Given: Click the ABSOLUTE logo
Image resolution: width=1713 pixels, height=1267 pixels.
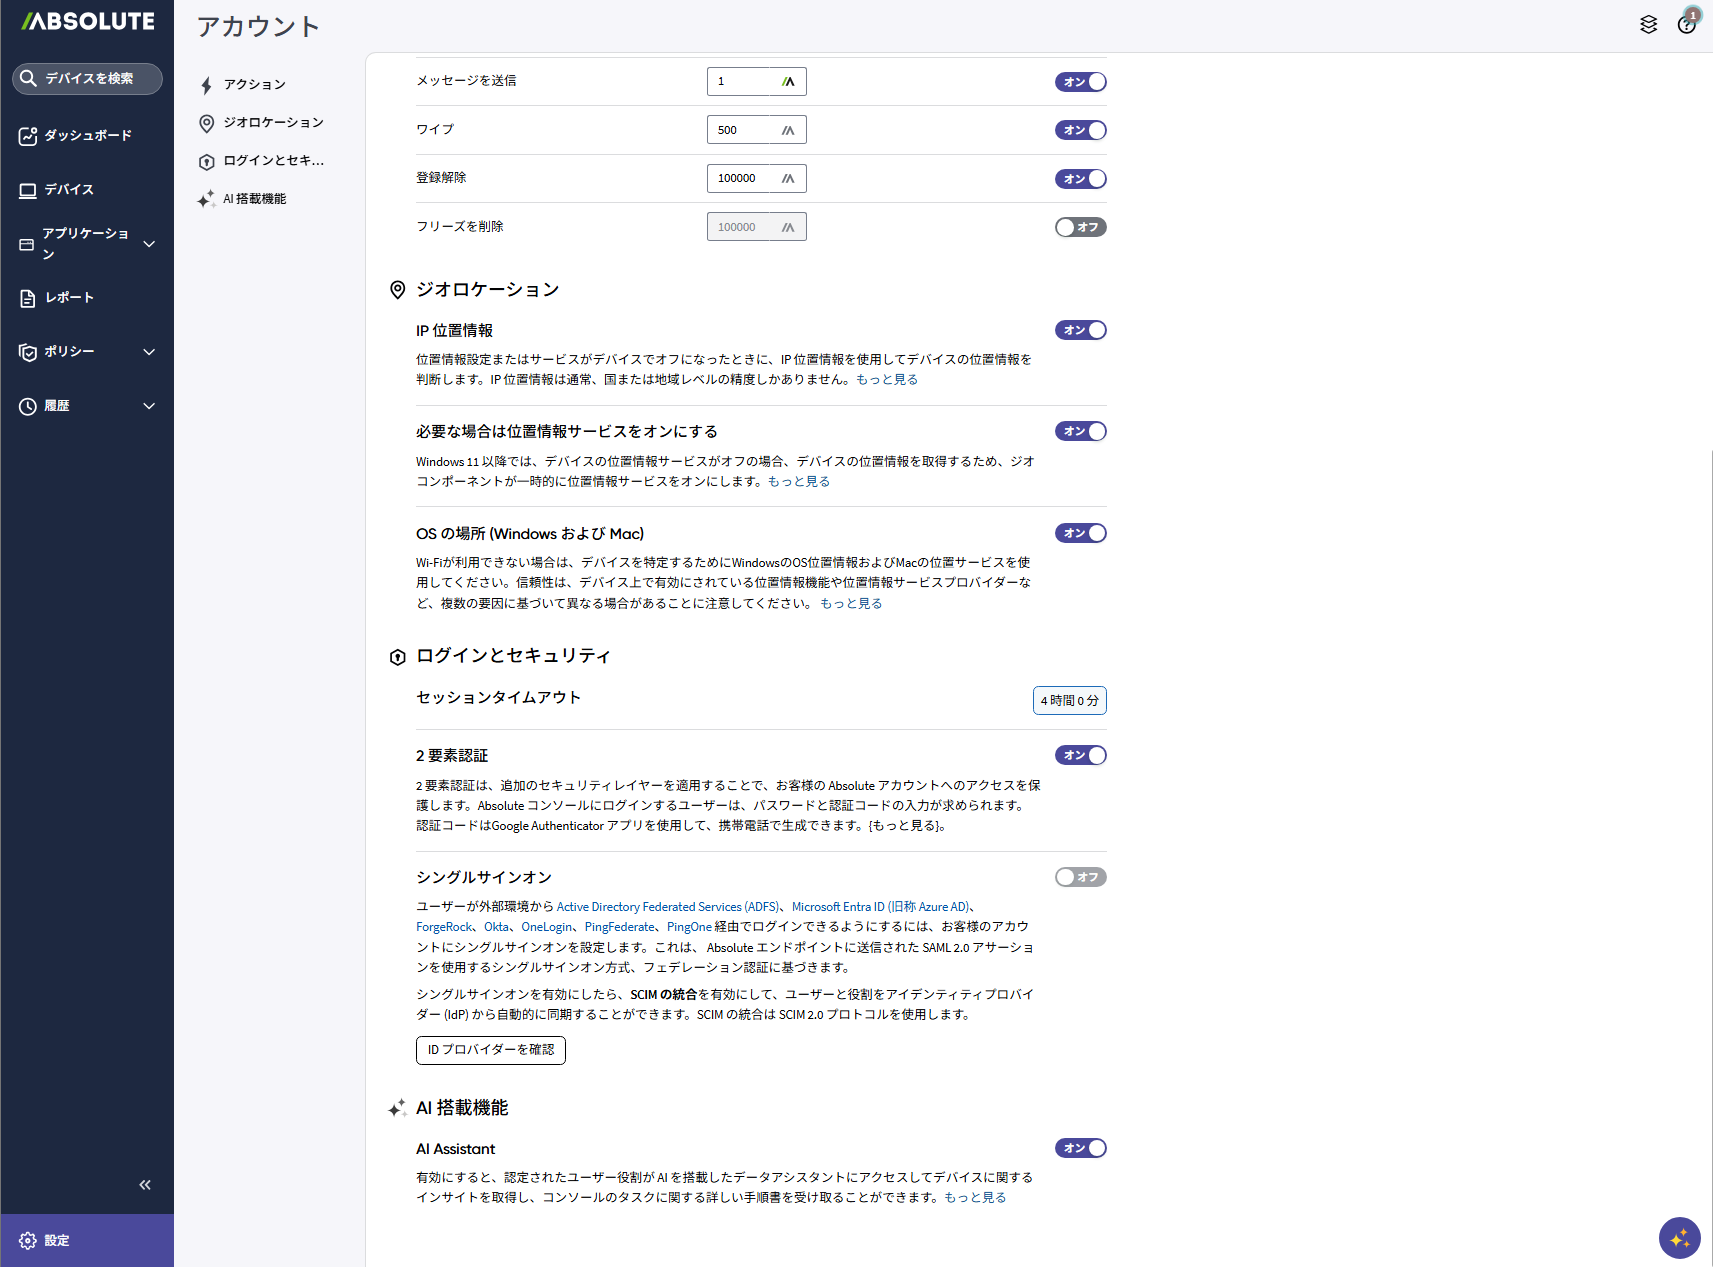Looking at the screenshot, I should click(x=88, y=21).
